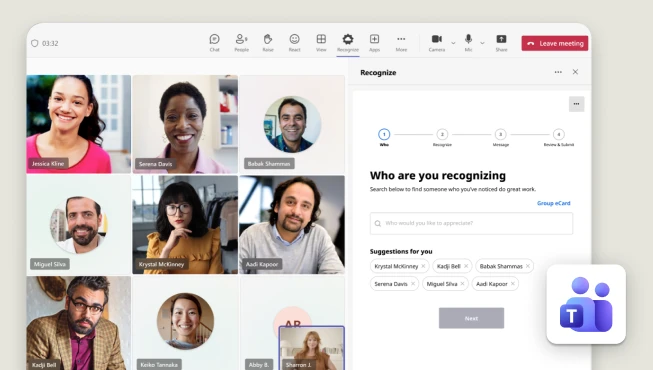The height and width of the screenshot is (370, 653).
Task: Click the Leave meeting button
Action: (x=555, y=43)
